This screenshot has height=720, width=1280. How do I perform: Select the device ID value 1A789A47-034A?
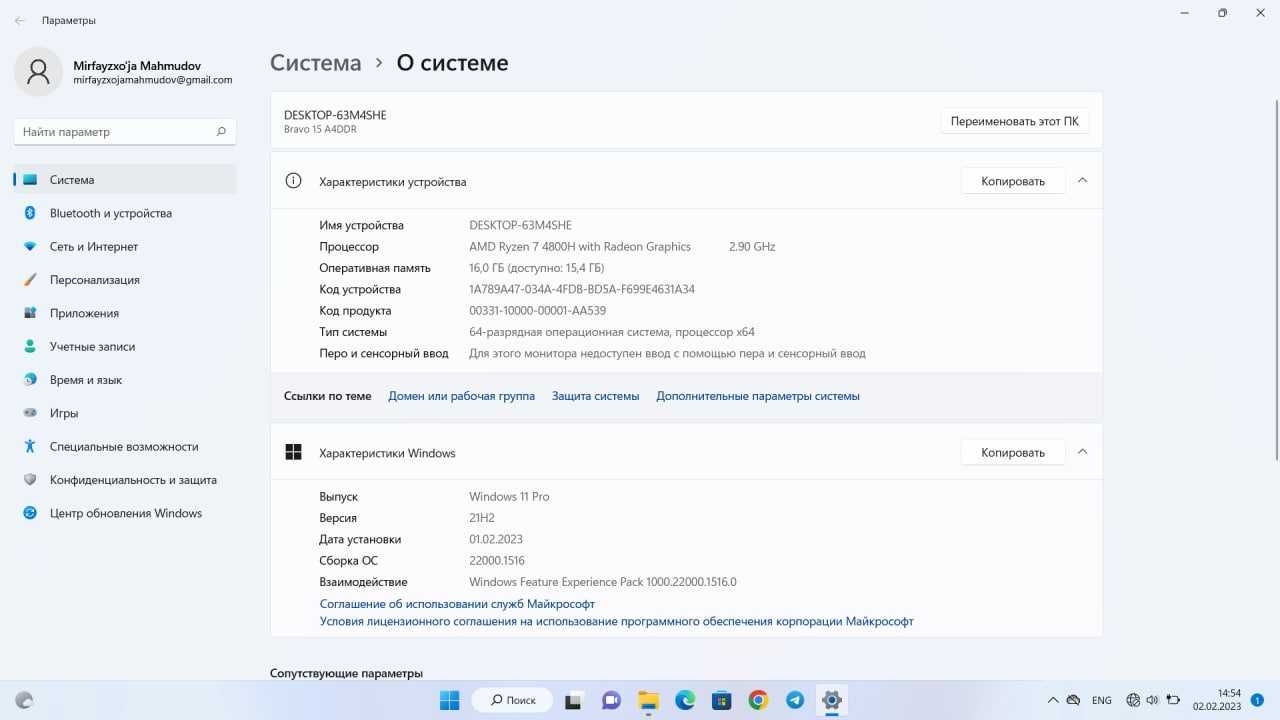pos(582,289)
